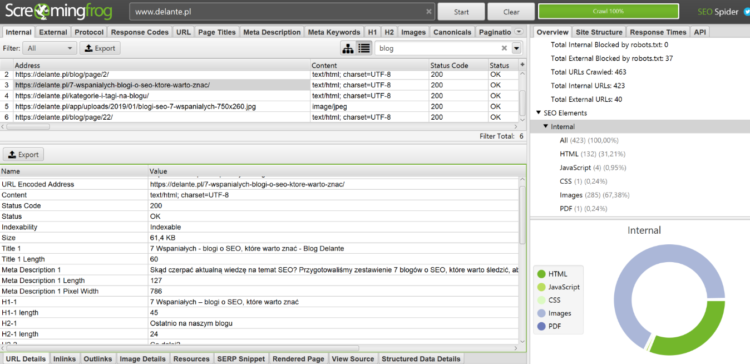The image size is (750, 364).
Task: Click the Clear button
Action: (511, 12)
